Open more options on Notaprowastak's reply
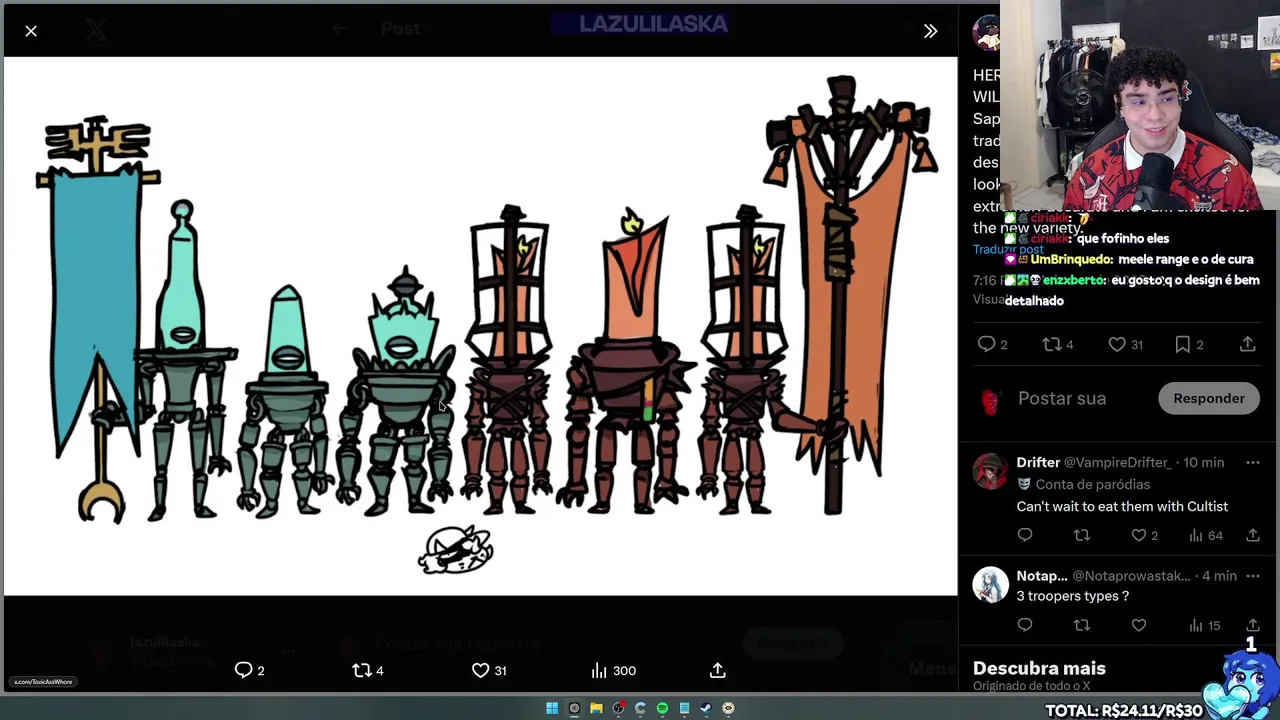Viewport: 1280px width, 720px height. coord(1253,575)
